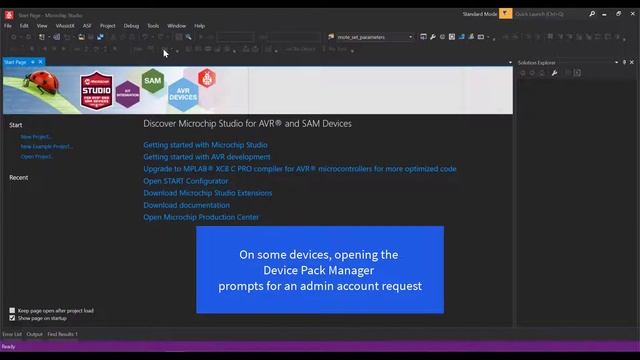Viewport: 640px width, 360px height.
Task: Expand the New Project icon's dropdown arrow
Action: click(x=49, y=37)
